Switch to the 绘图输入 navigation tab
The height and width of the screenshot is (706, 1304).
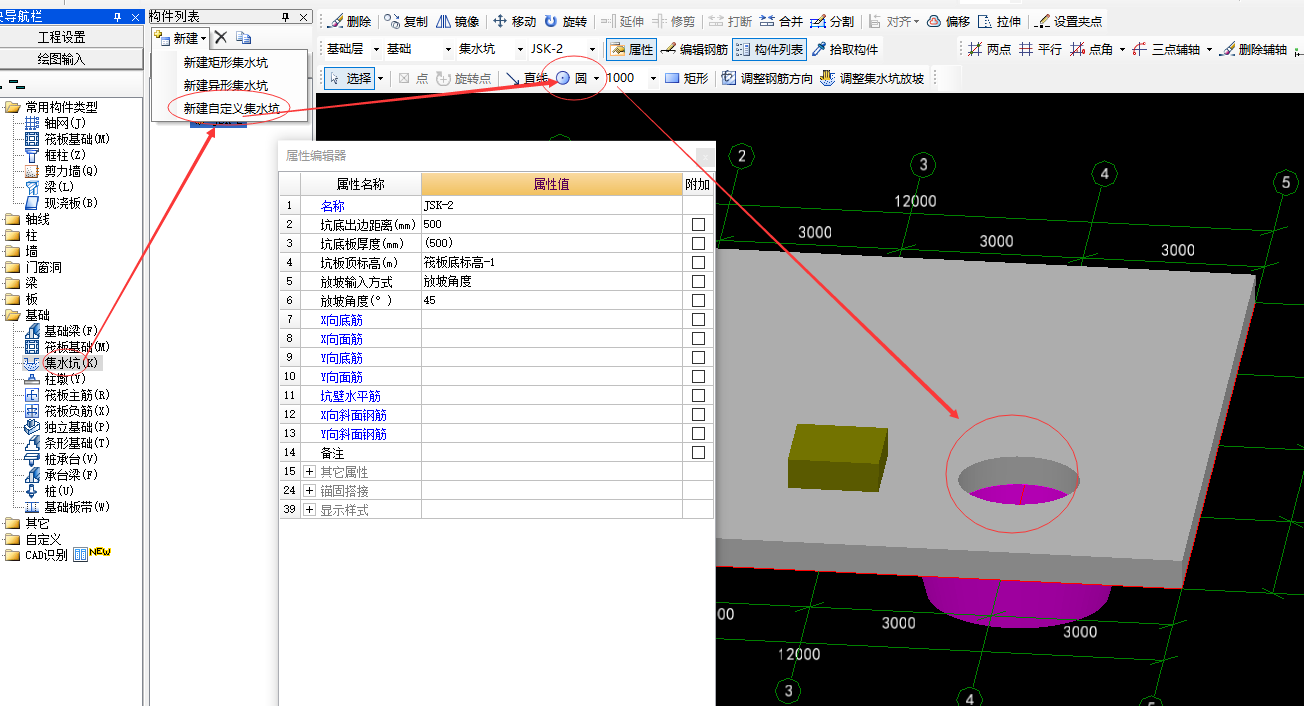tap(62, 59)
